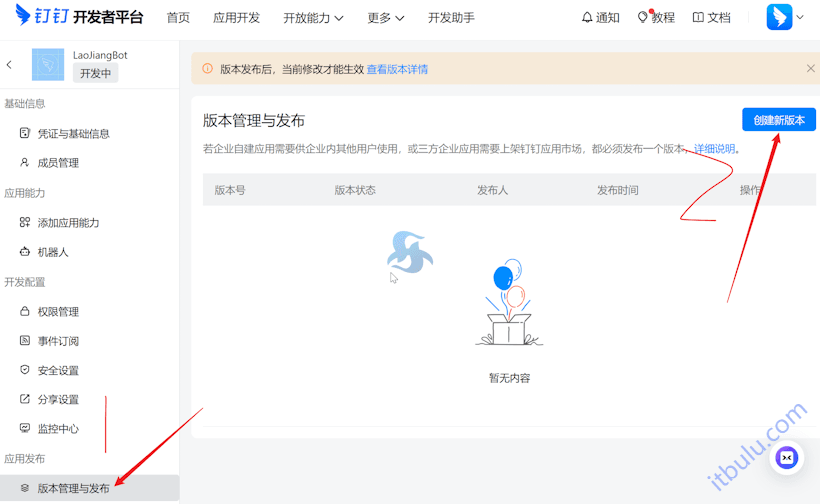Click the 版本管理与发布 page heading
This screenshot has height=504, width=820.
pos(254,121)
